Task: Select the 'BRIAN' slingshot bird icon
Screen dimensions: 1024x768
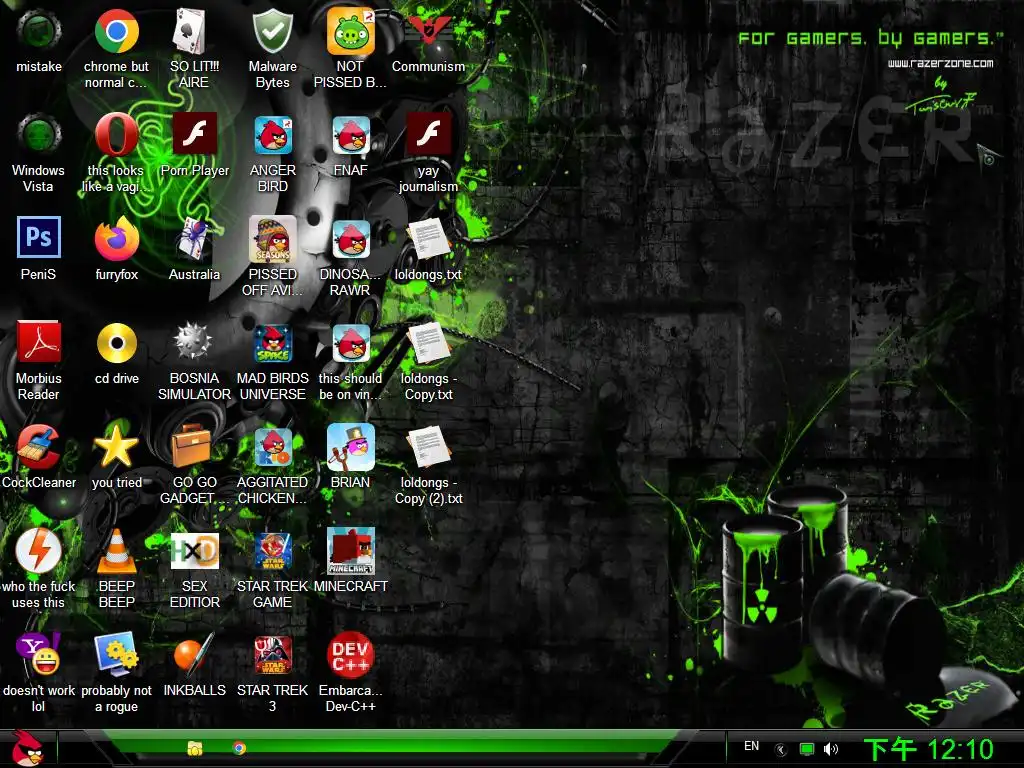Action: pos(351,446)
